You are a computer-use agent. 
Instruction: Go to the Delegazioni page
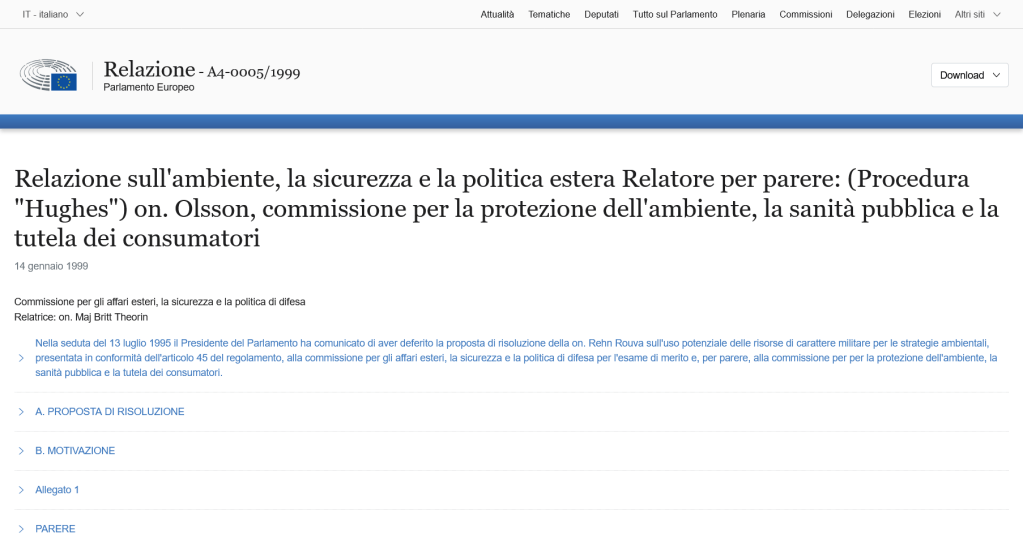(870, 14)
